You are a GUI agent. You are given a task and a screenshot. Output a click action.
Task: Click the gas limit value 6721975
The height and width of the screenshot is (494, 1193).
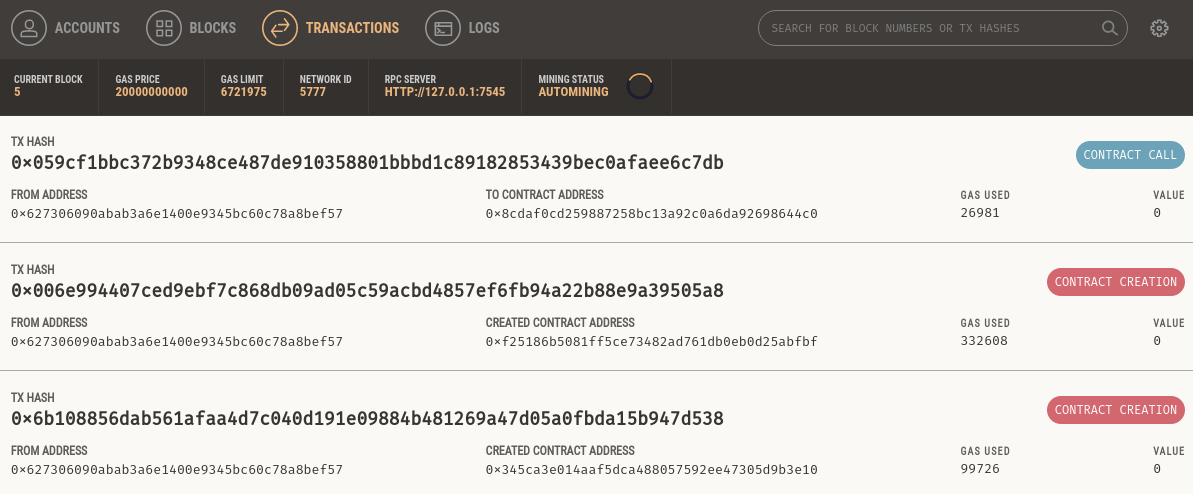(243, 92)
